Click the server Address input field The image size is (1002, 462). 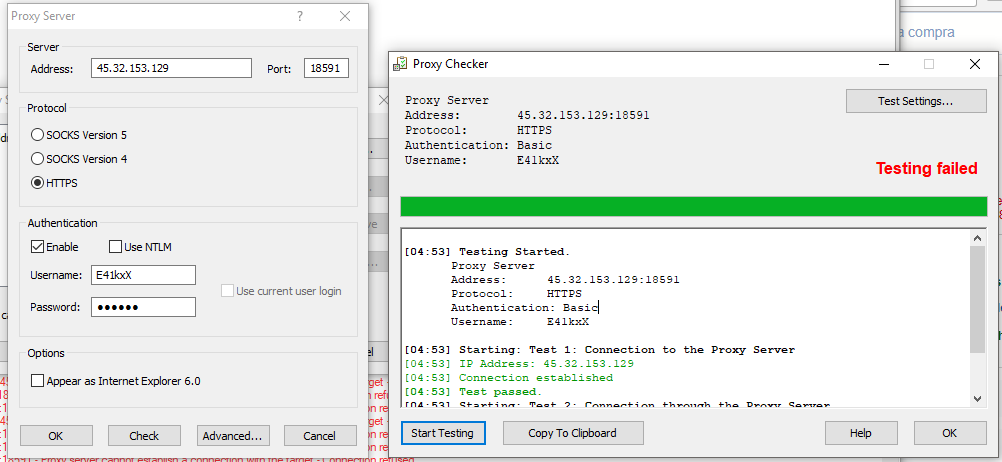click(171, 68)
